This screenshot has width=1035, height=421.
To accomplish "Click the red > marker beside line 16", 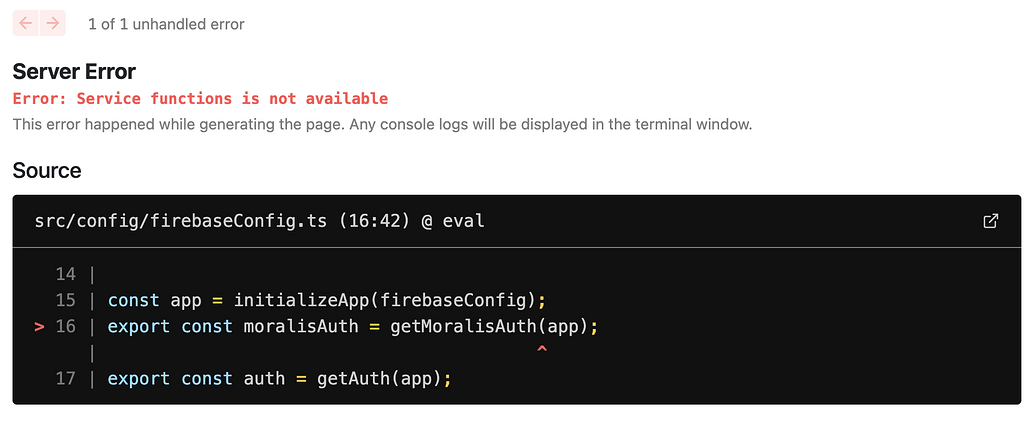I will tap(40, 327).
